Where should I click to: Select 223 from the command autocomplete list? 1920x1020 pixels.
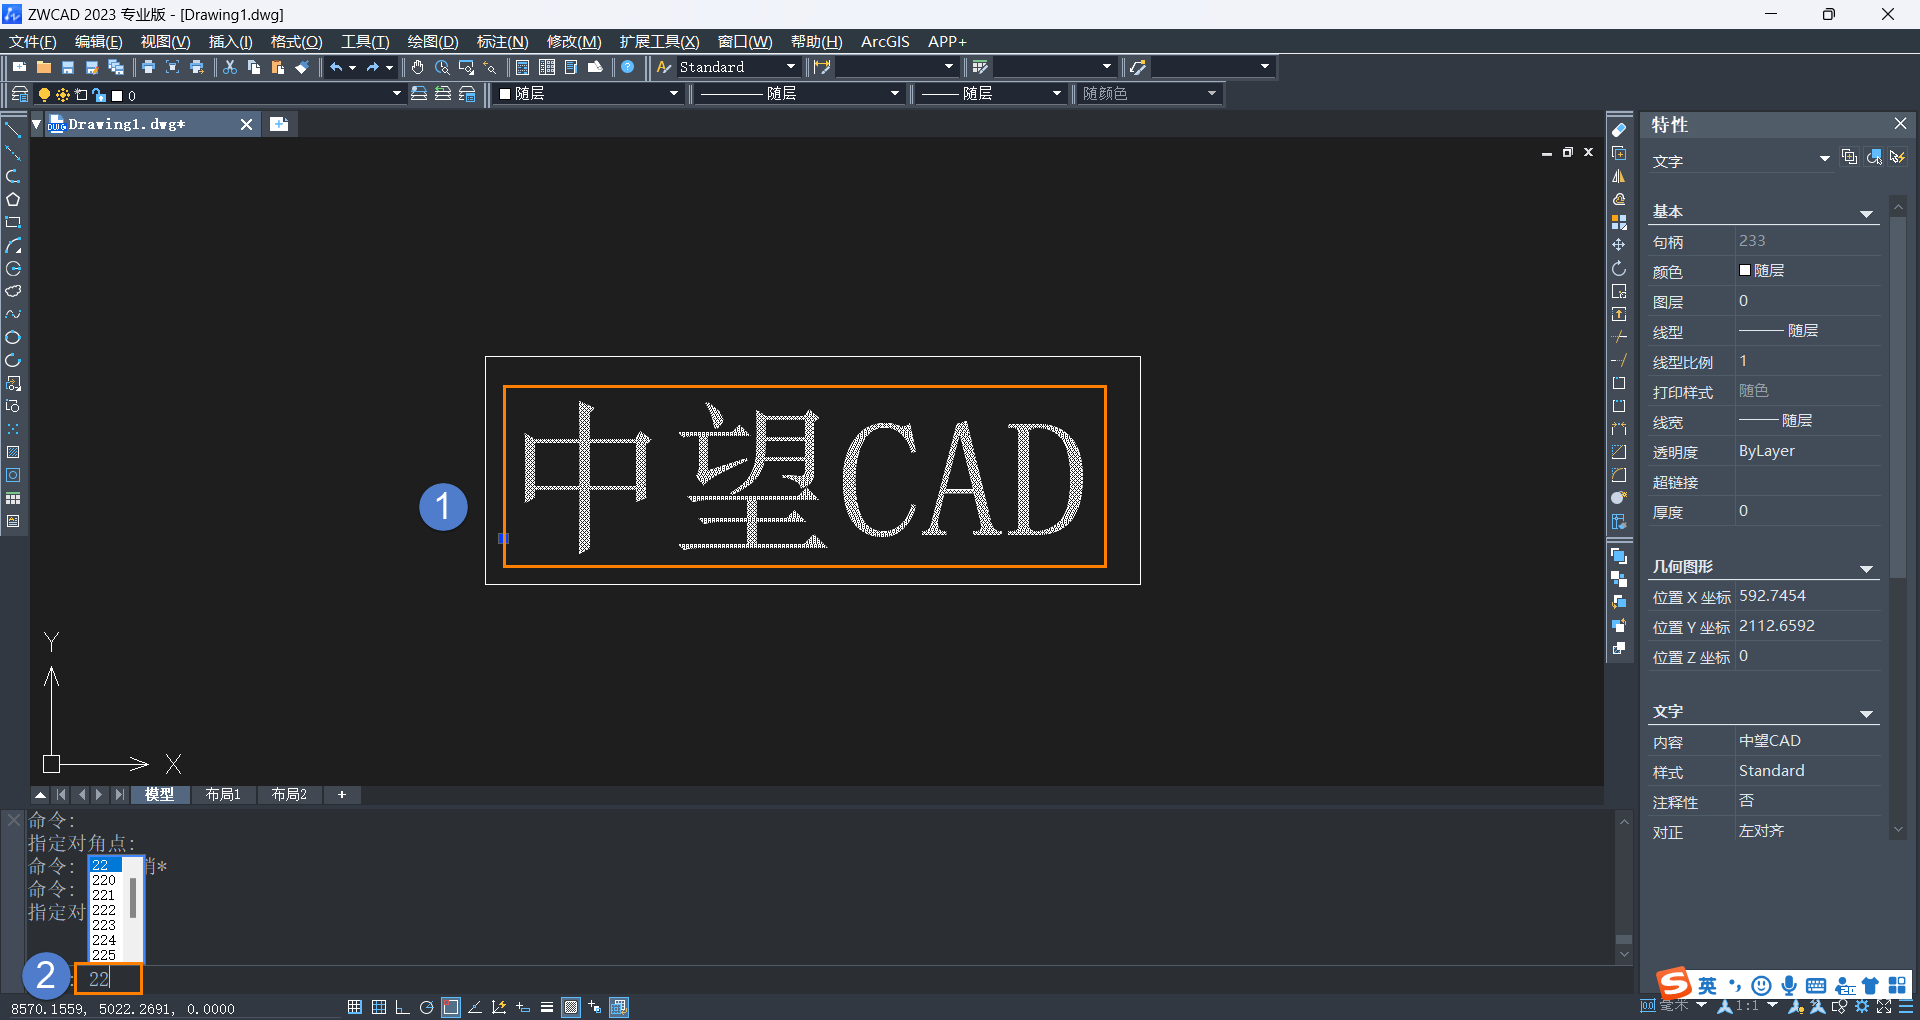pyautogui.click(x=105, y=925)
